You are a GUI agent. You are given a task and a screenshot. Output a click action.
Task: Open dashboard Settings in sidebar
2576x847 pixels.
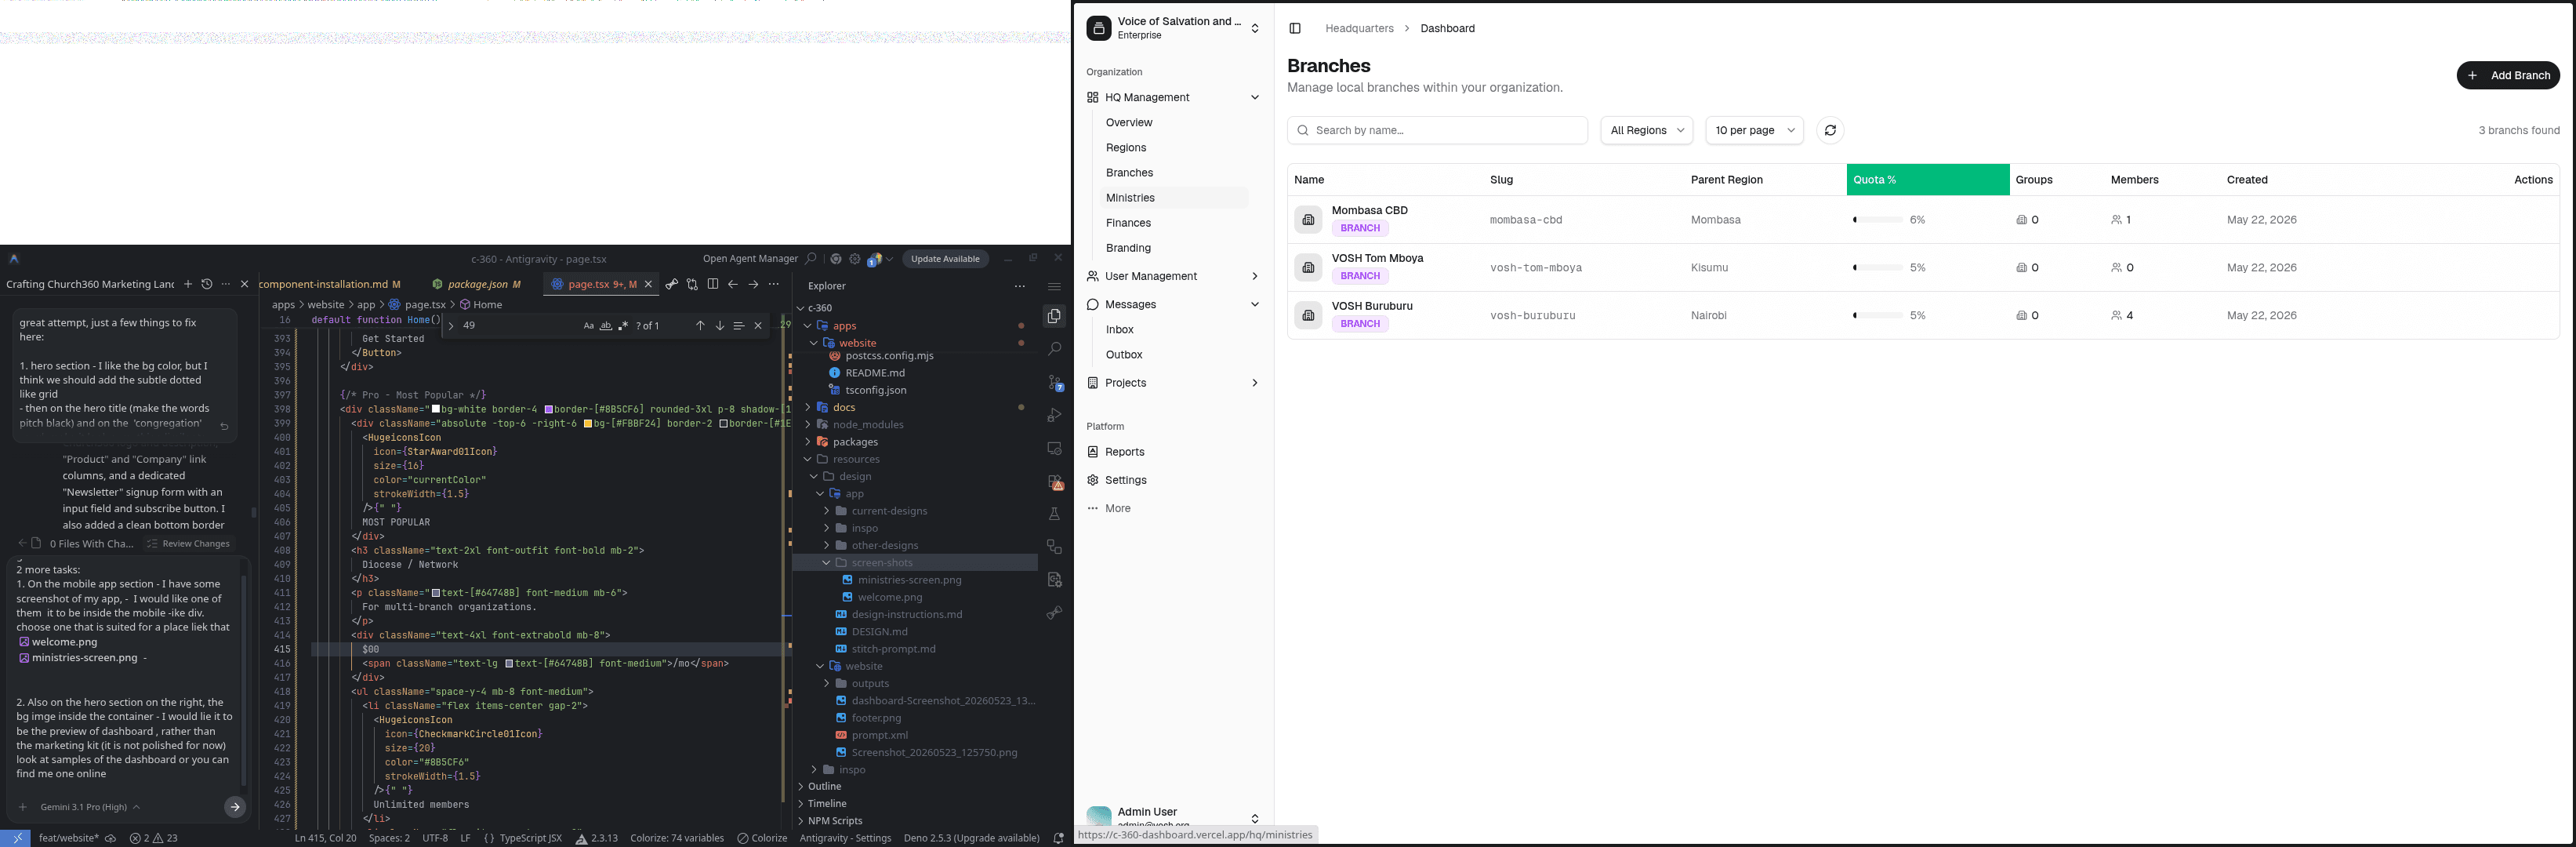point(1125,480)
